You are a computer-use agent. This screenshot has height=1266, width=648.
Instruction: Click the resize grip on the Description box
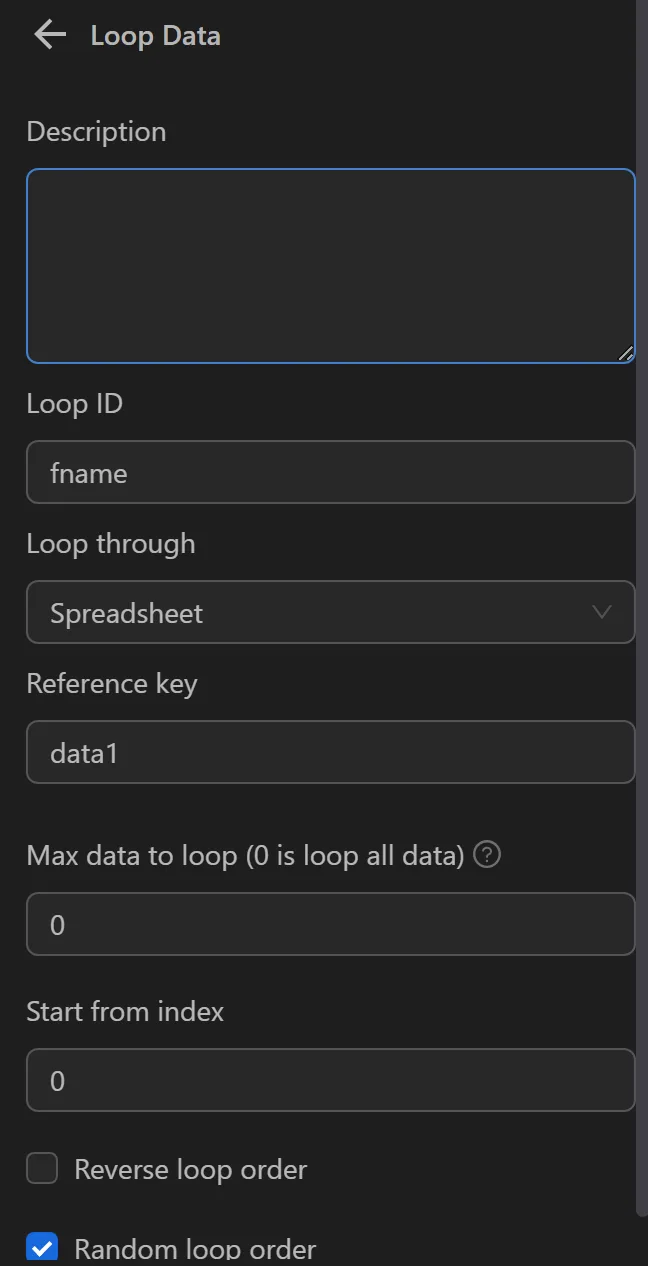(x=627, y=352)
